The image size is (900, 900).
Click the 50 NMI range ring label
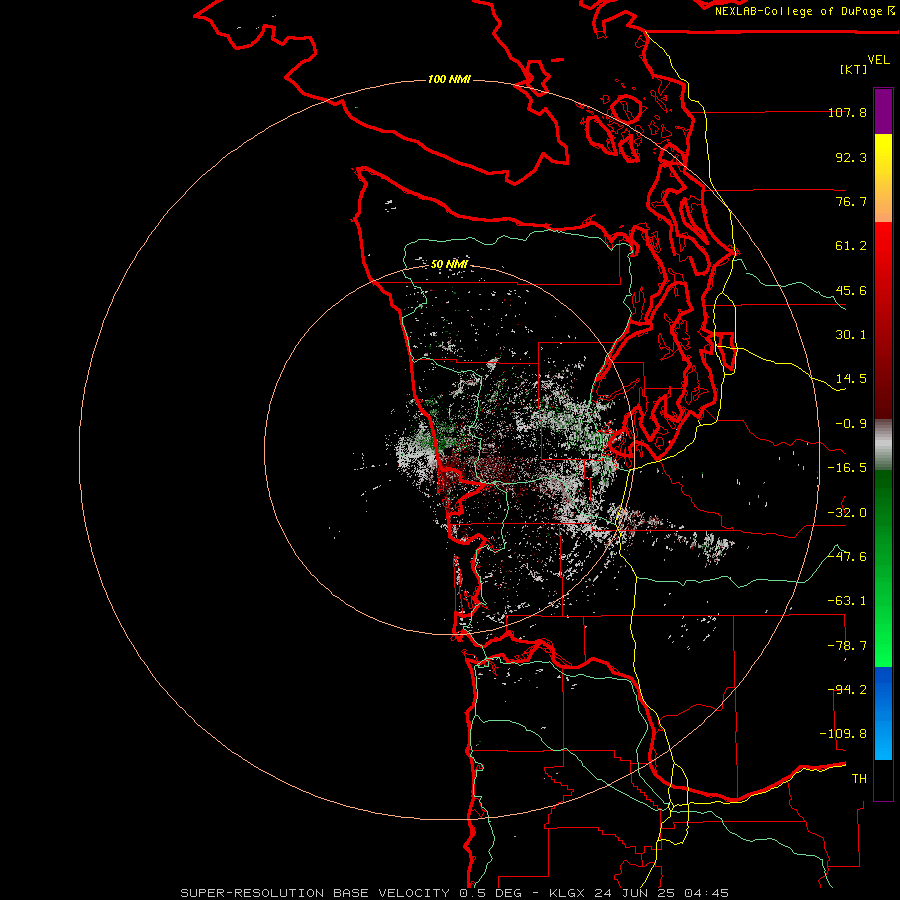[449, 264]
